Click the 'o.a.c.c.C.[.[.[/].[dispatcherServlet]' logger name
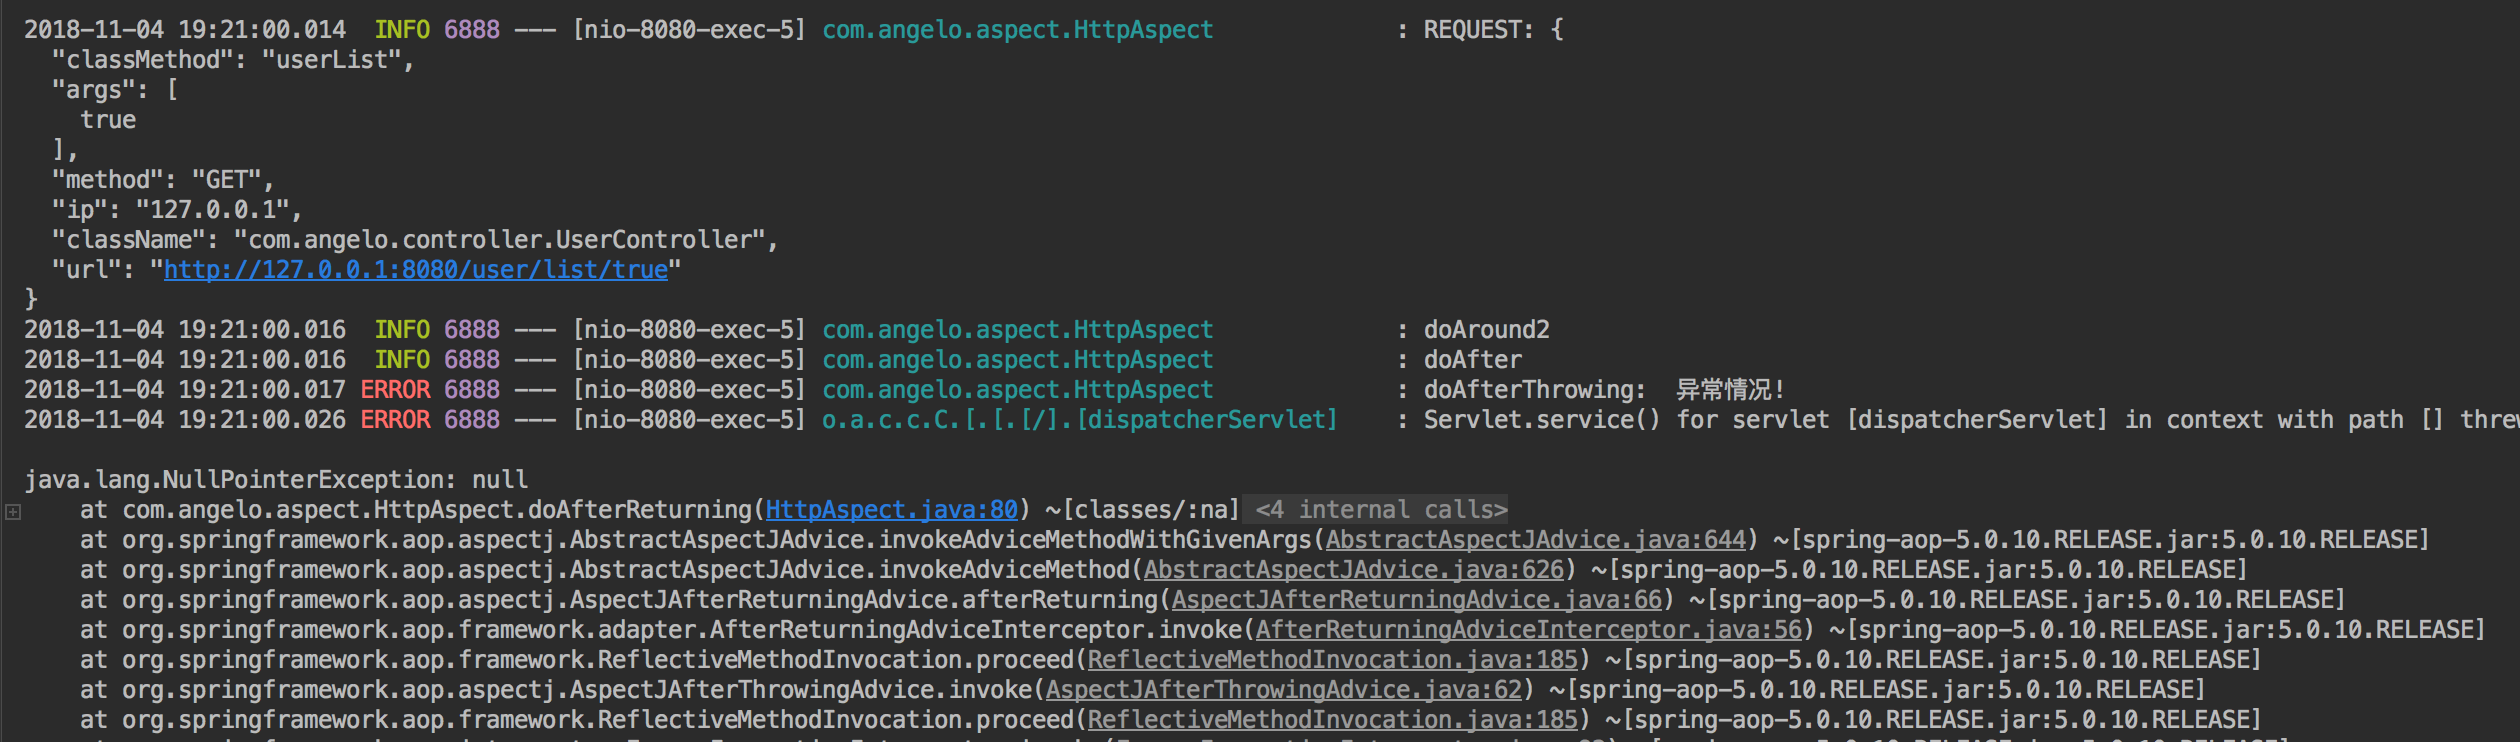 click(1079, 420)
